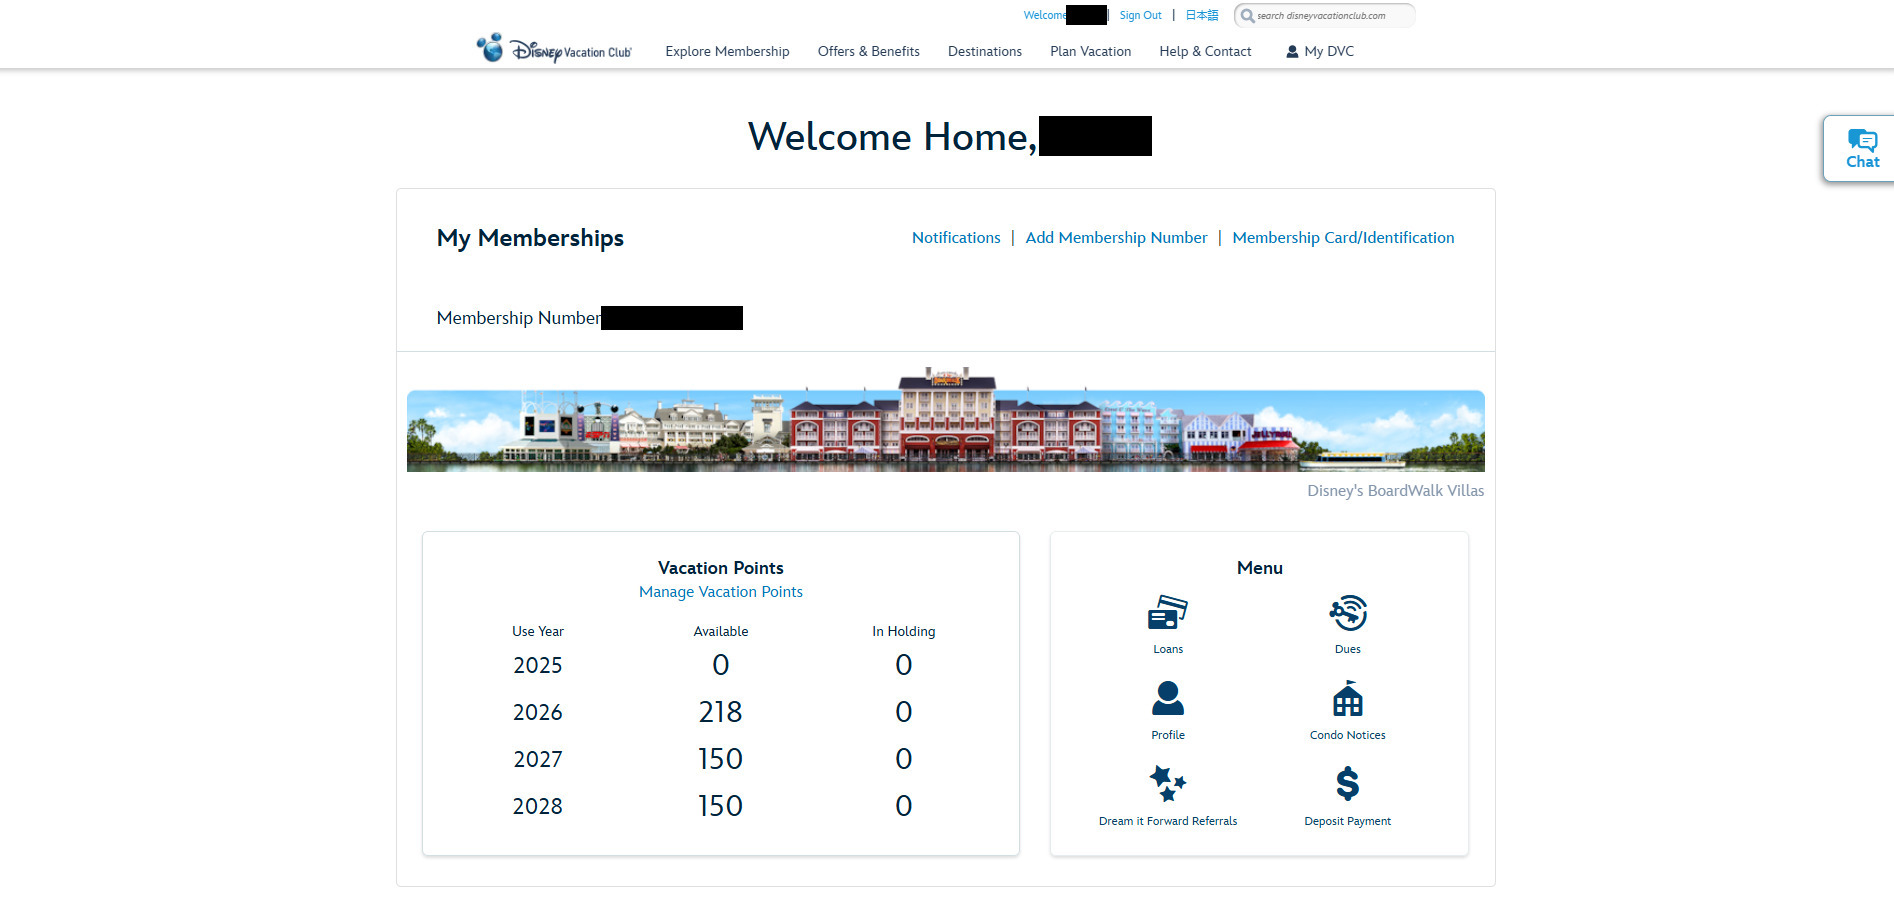Click Manage Vacation Points link
The height and width of the screenshot is (913, 1894).
tap(720, 592)
